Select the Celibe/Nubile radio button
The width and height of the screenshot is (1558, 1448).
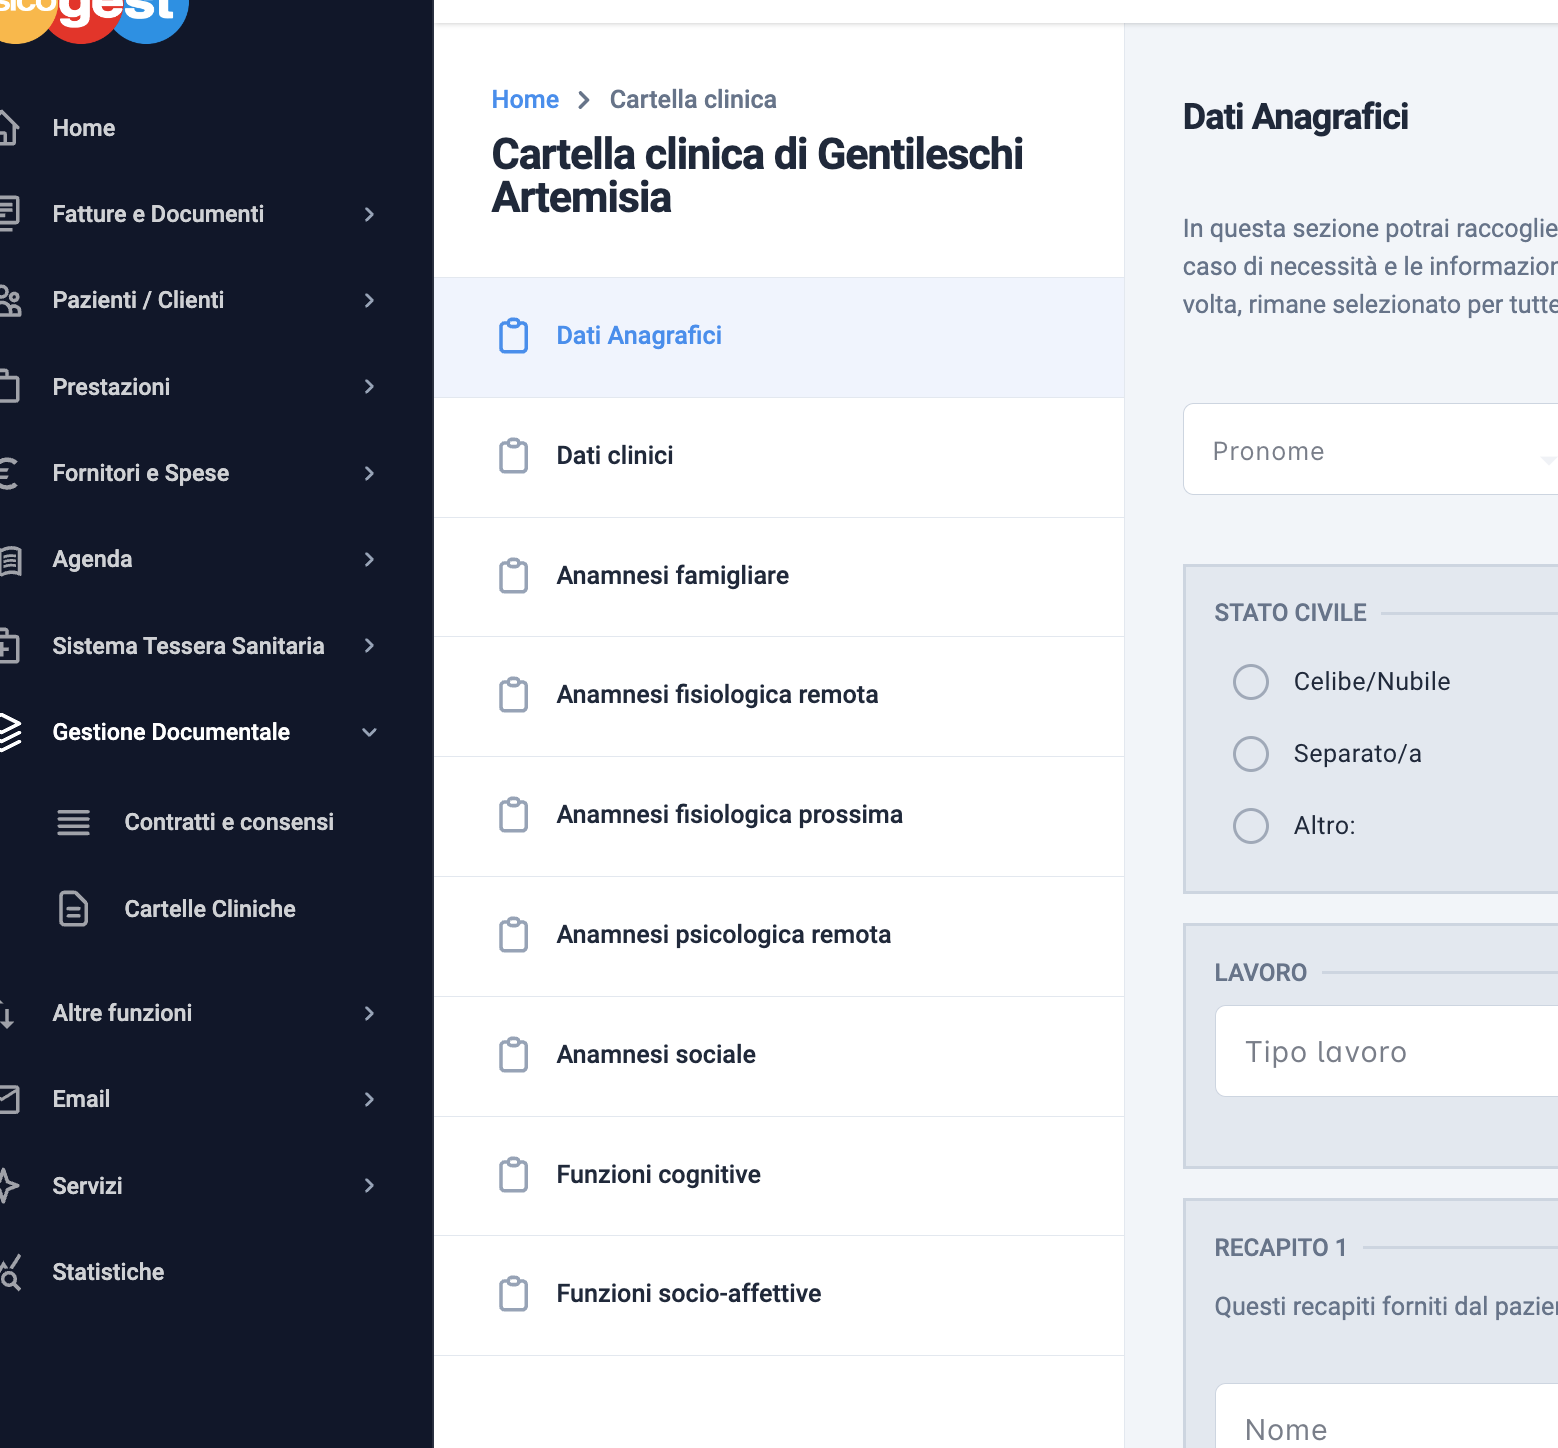pyautogui.click(x=1250, y=682)
